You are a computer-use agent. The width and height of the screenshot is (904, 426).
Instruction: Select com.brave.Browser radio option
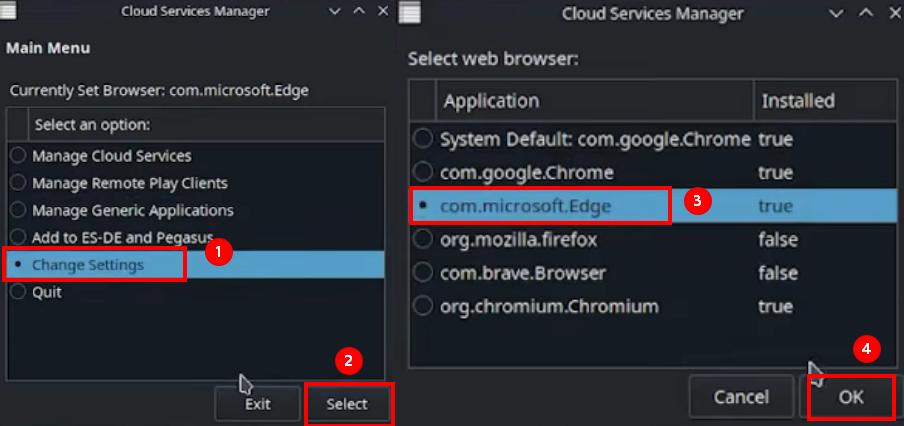(423, 273)
